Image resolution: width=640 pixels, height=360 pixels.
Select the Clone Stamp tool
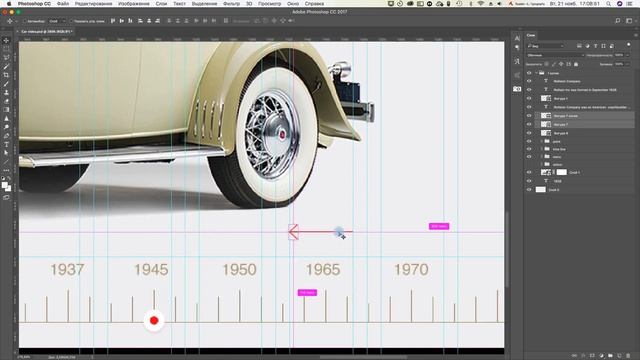[6, 93]
